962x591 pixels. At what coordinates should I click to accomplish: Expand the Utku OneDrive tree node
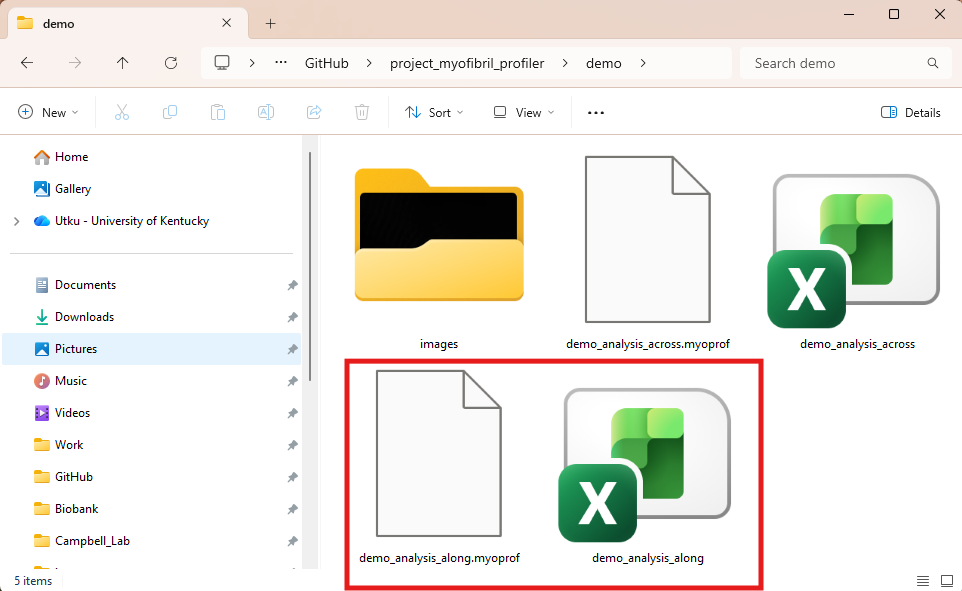tap(17, 221)
